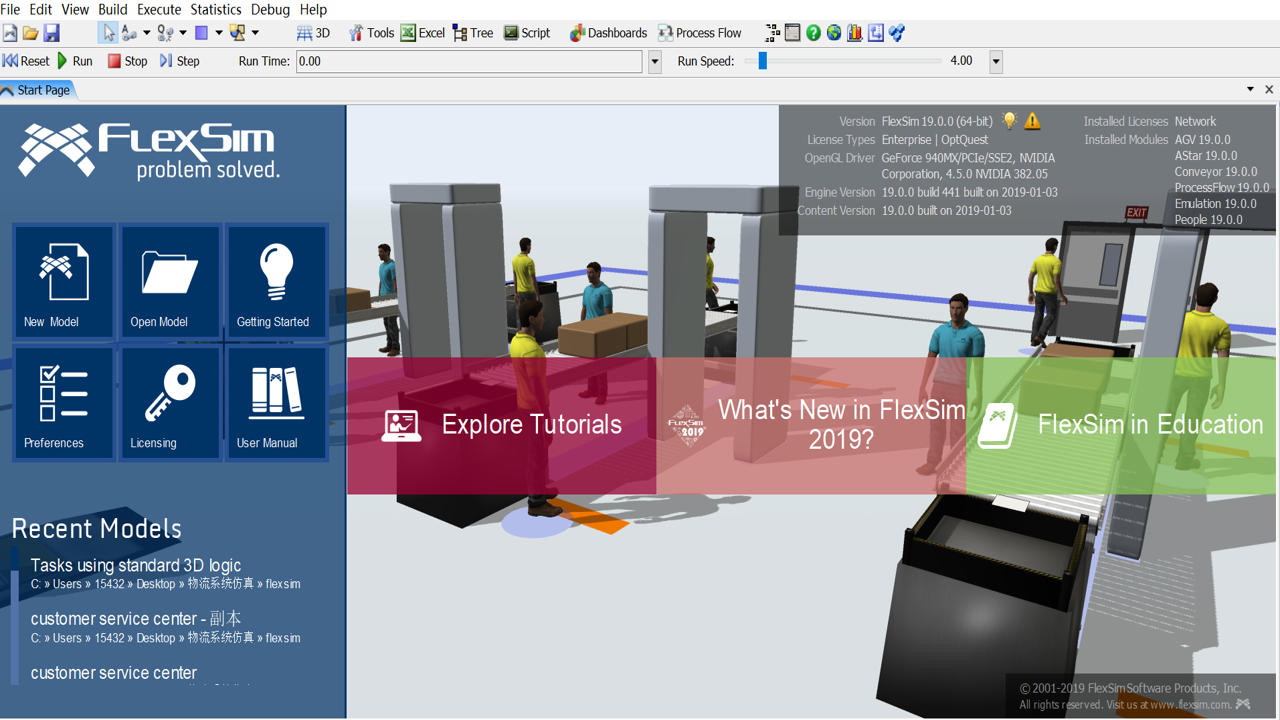Click the Preferences checklist tile

(64, 403)
